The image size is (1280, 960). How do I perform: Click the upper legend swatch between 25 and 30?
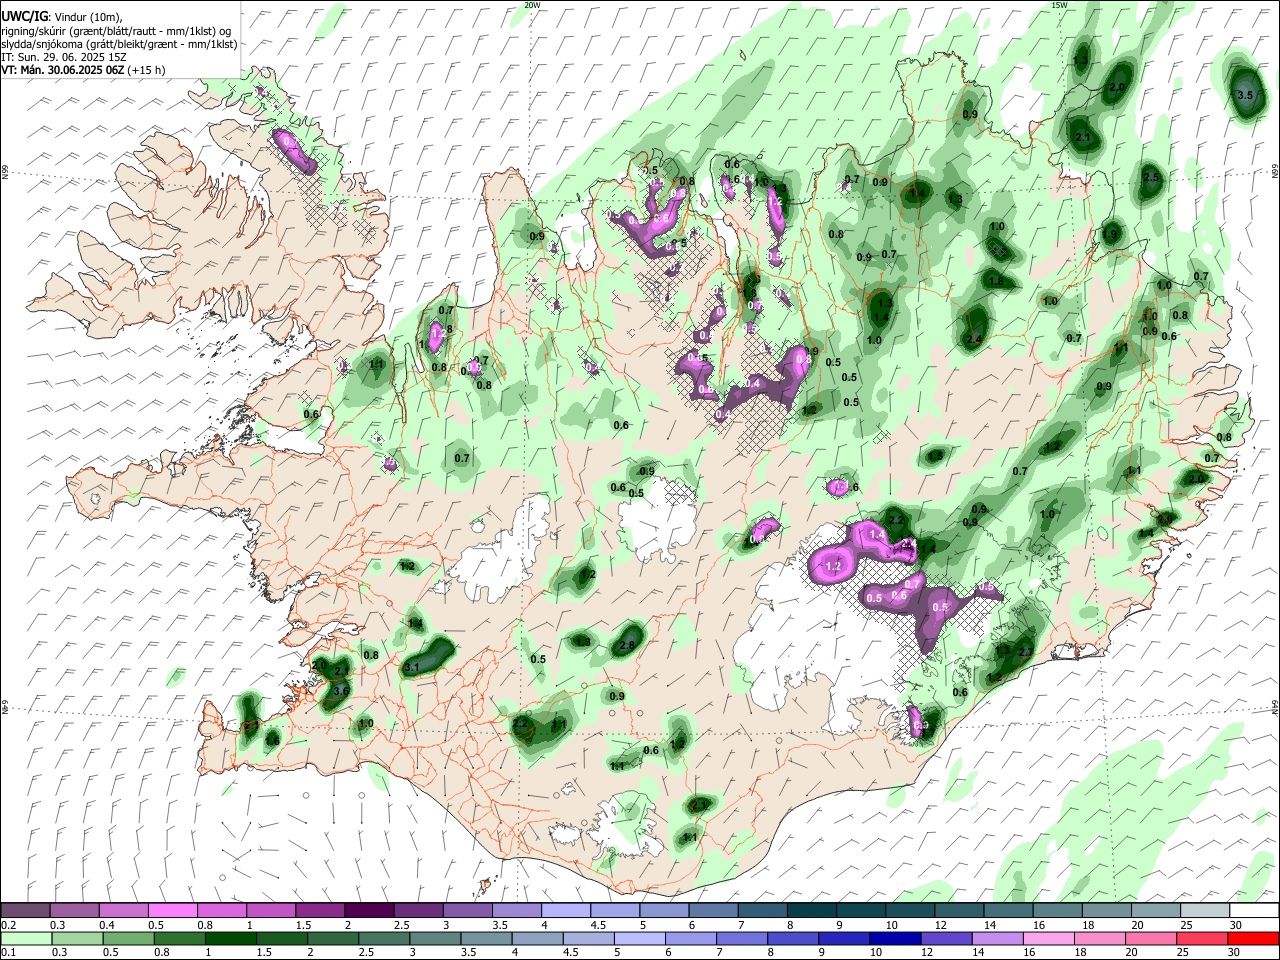(1204, 911)
